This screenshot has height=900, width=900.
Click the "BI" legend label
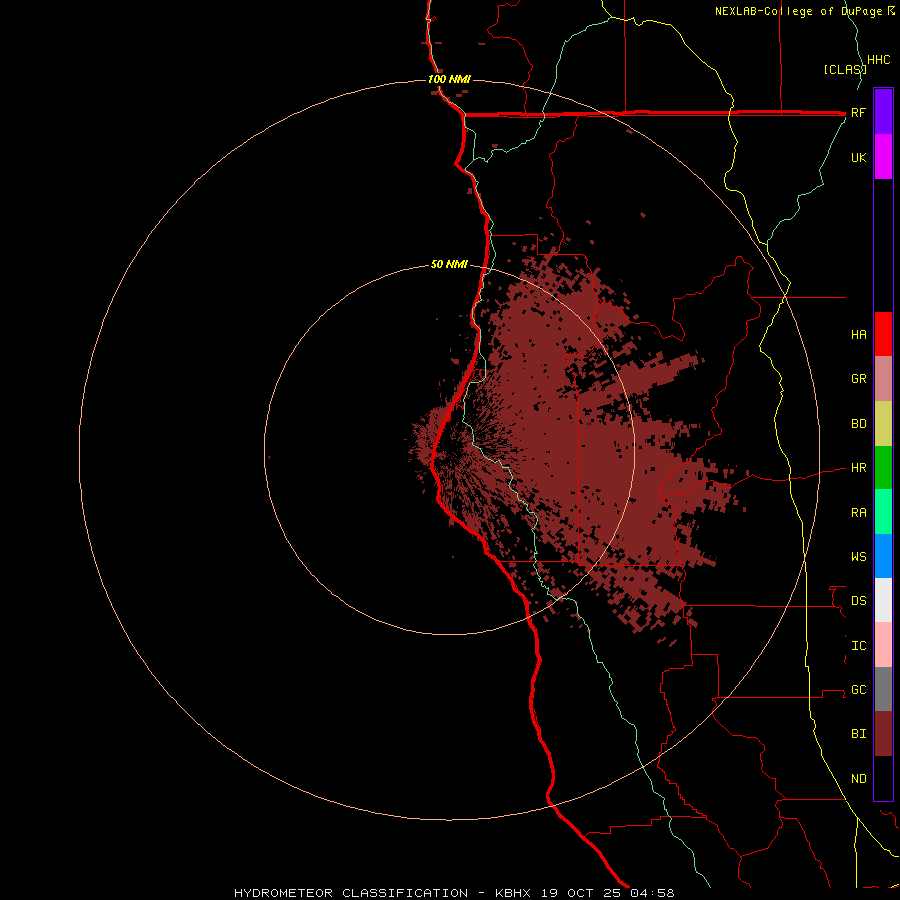[x=858, y=734]
